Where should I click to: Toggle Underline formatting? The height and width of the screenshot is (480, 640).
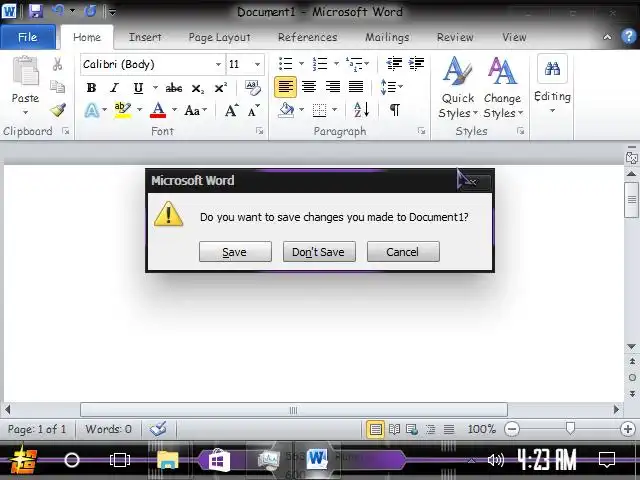138,88
